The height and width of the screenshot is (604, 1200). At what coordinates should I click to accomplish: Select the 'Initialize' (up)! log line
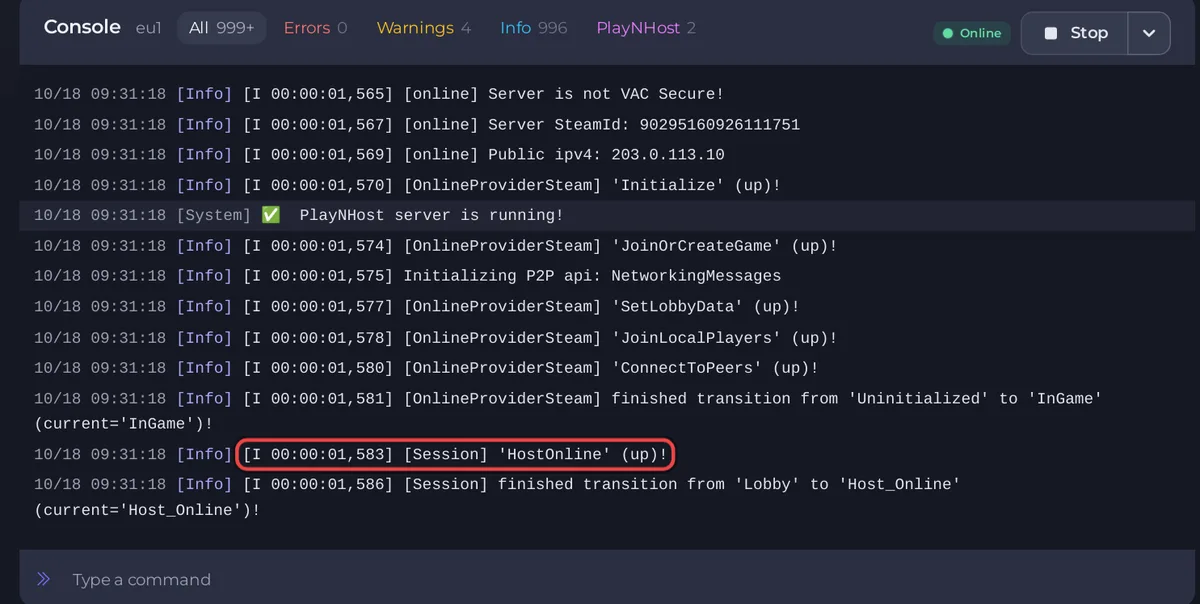407,185
